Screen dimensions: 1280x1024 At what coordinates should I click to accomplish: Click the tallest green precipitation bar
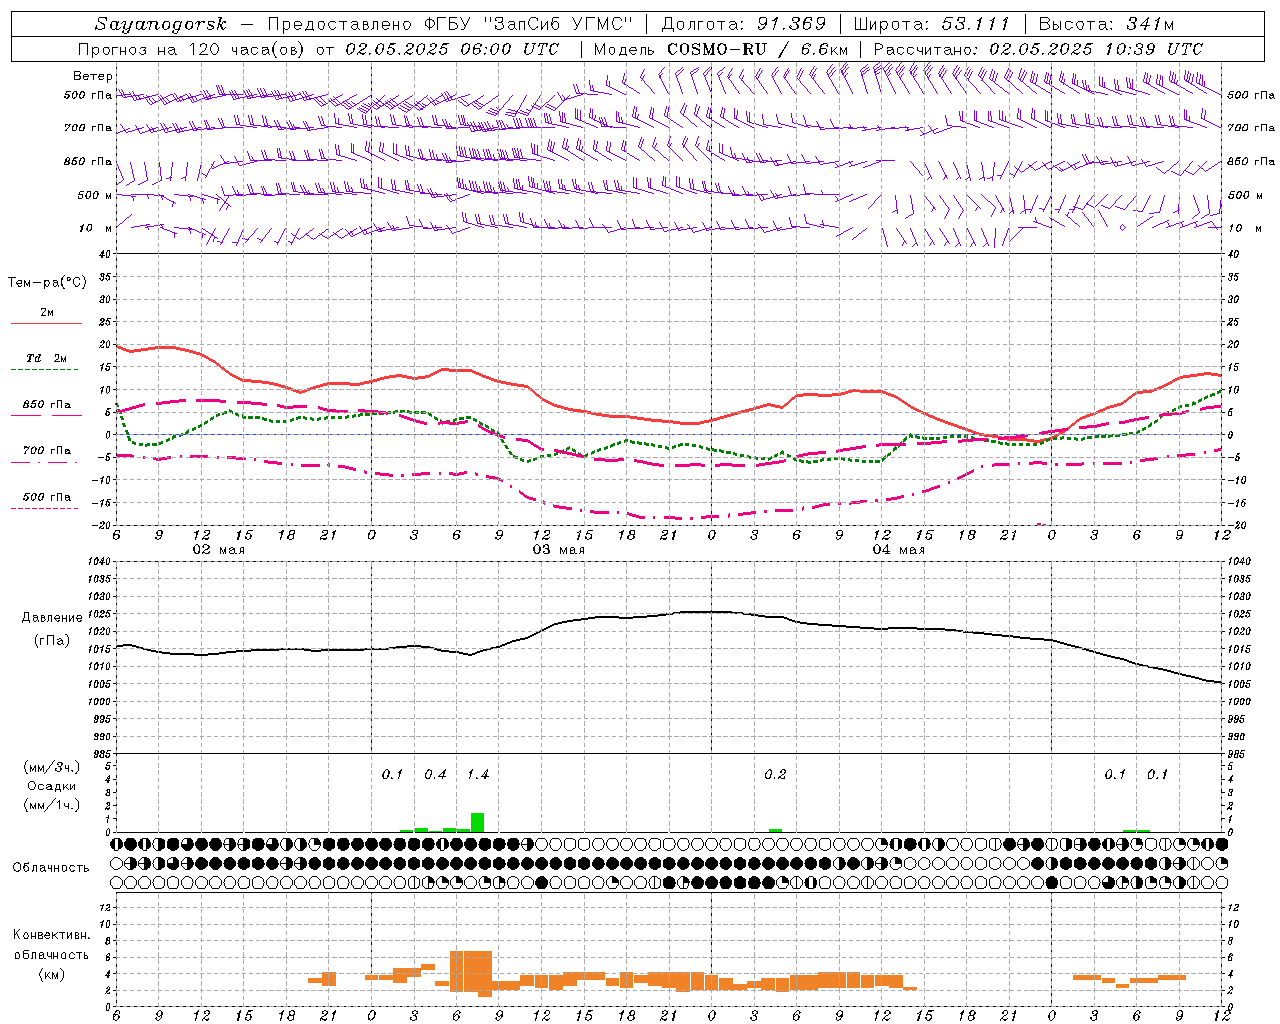coord(478,822)
